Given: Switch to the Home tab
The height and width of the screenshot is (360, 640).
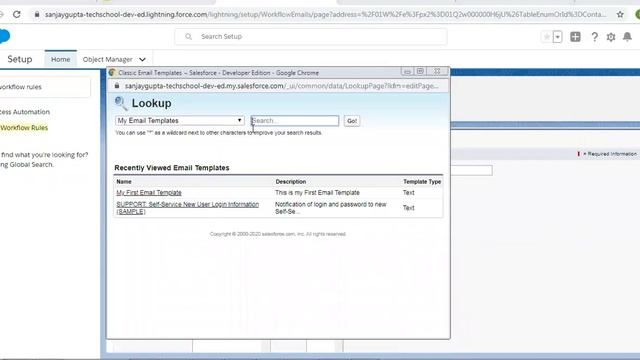Looking at the screenshot, I should click(60, 59).
